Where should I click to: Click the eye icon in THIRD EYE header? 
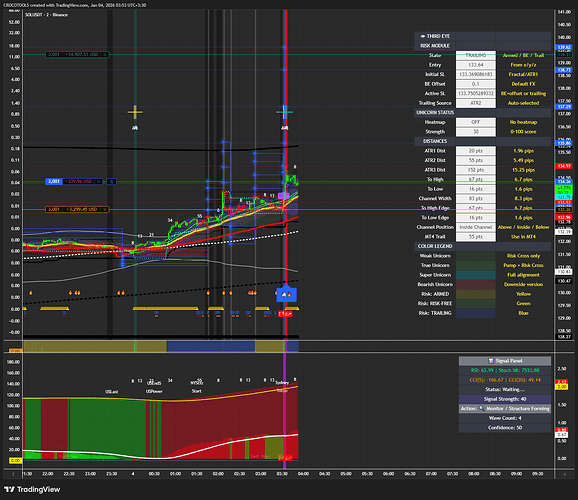pos(423,36)
